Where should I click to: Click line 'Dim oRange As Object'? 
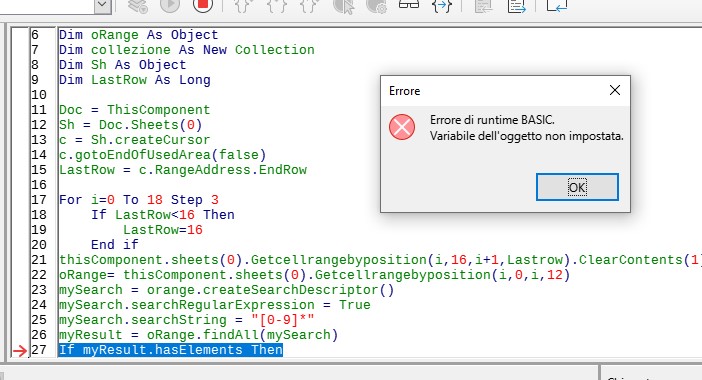tap(138, 35)
